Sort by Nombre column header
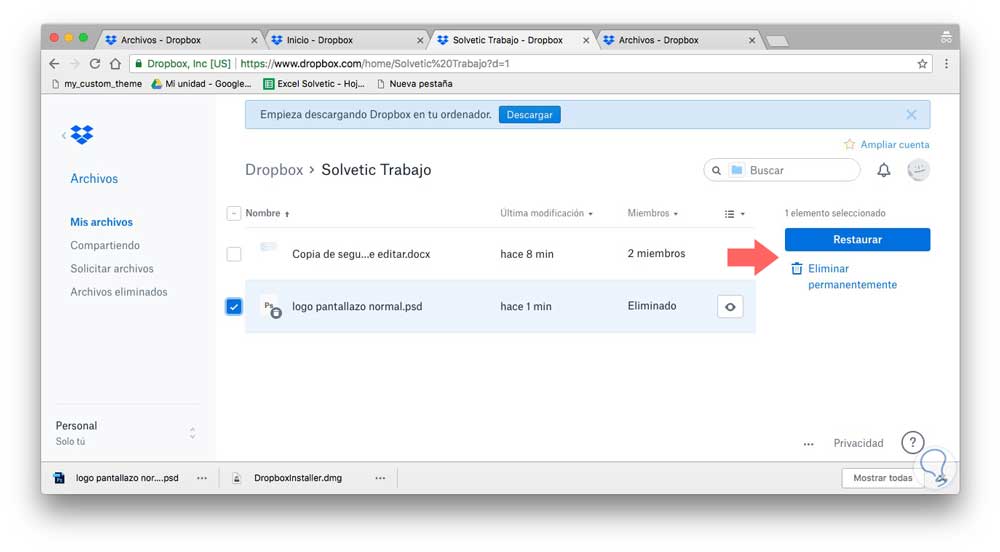The width and height of the screenshot is (1000, 552). pyautogui.click(x=267, y=213)
